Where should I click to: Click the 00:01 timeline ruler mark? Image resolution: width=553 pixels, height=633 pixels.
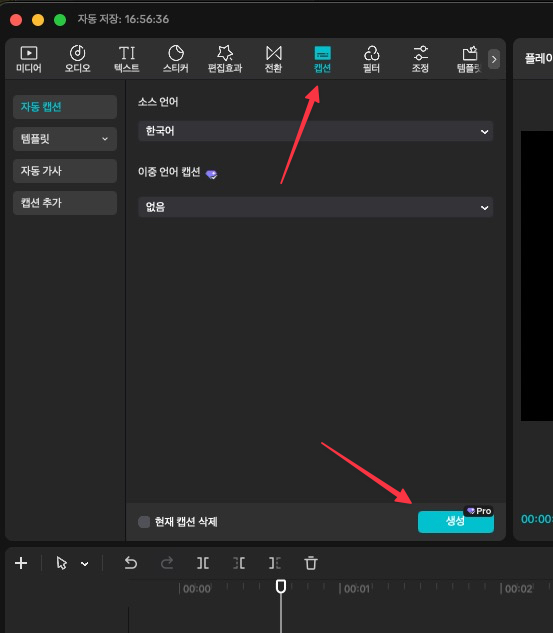coord(357,589)
